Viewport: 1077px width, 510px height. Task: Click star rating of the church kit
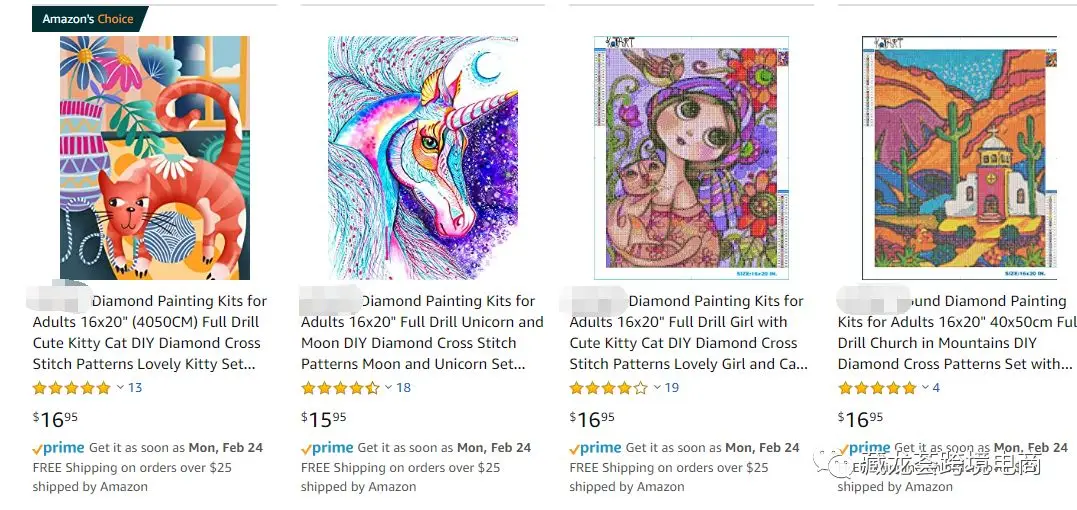877,388
